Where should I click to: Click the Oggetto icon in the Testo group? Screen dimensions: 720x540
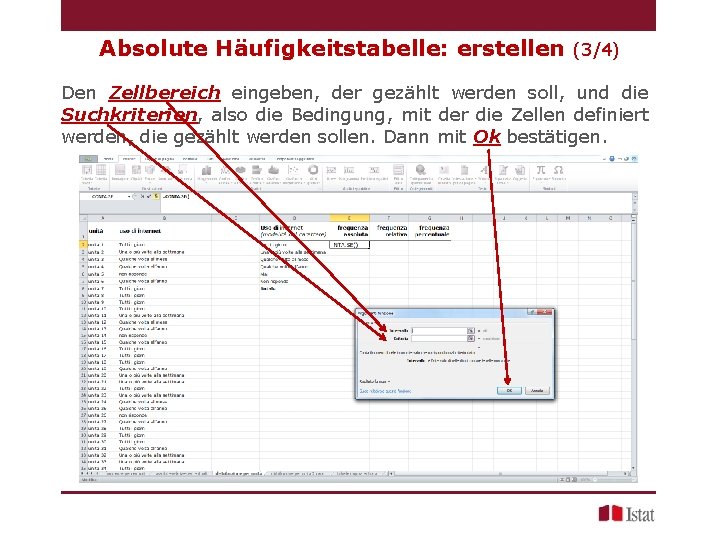coord(519,170)
